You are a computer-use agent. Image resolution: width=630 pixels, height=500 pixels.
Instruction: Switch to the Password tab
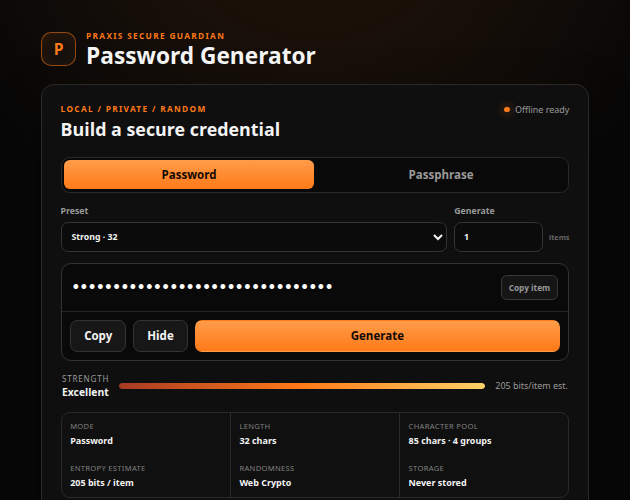189,174
